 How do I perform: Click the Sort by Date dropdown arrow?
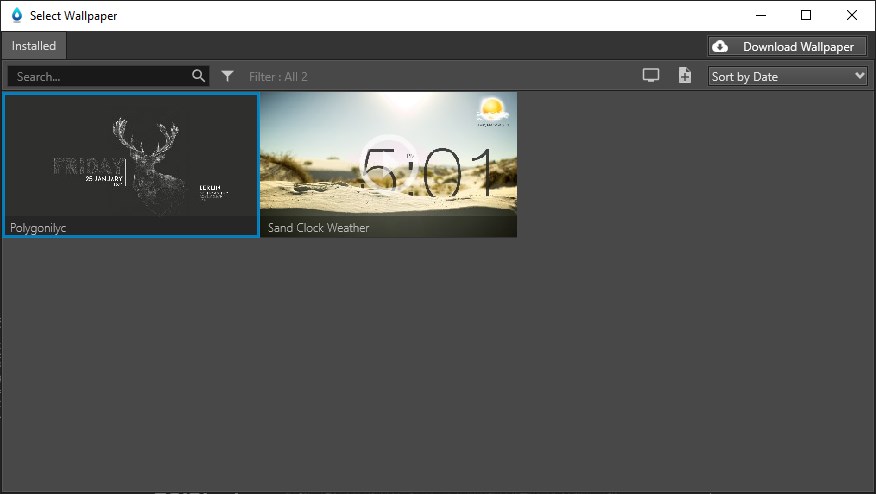click(859, 76)
